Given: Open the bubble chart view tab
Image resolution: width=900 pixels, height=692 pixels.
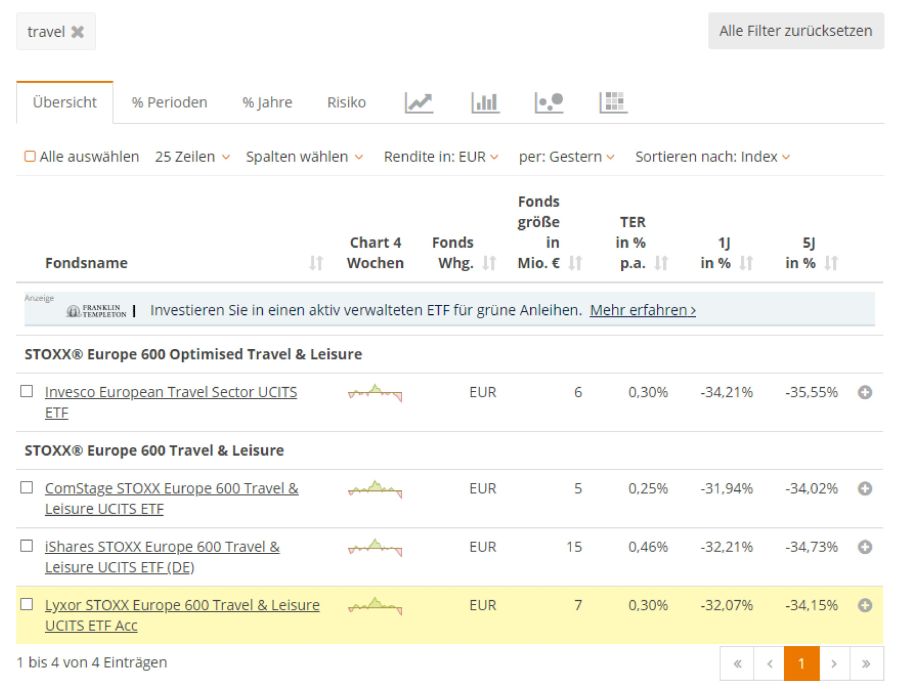Looking at the screenshot, I should [x=549, y=103].
